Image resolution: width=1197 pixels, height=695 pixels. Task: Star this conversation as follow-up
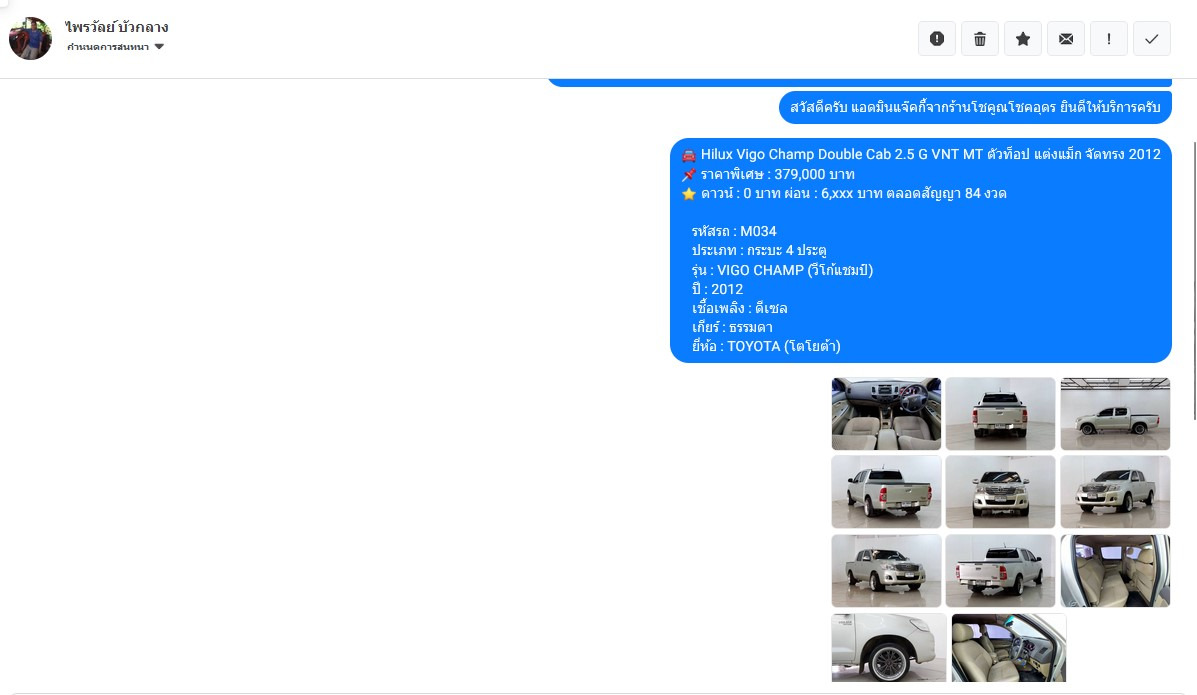click(x=1023, y=39)
